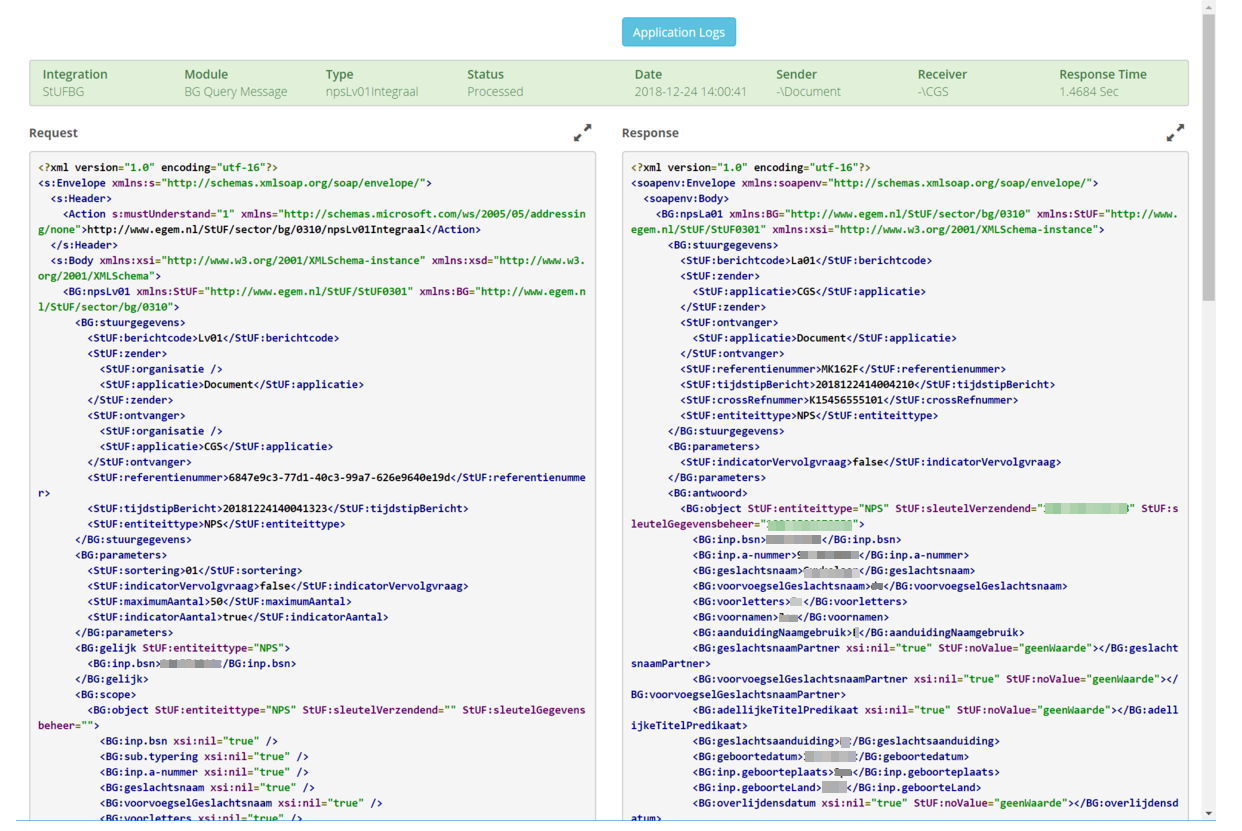
Task: Select the Date value 2018-12-24 14:00:41
Action: point(690,91)
